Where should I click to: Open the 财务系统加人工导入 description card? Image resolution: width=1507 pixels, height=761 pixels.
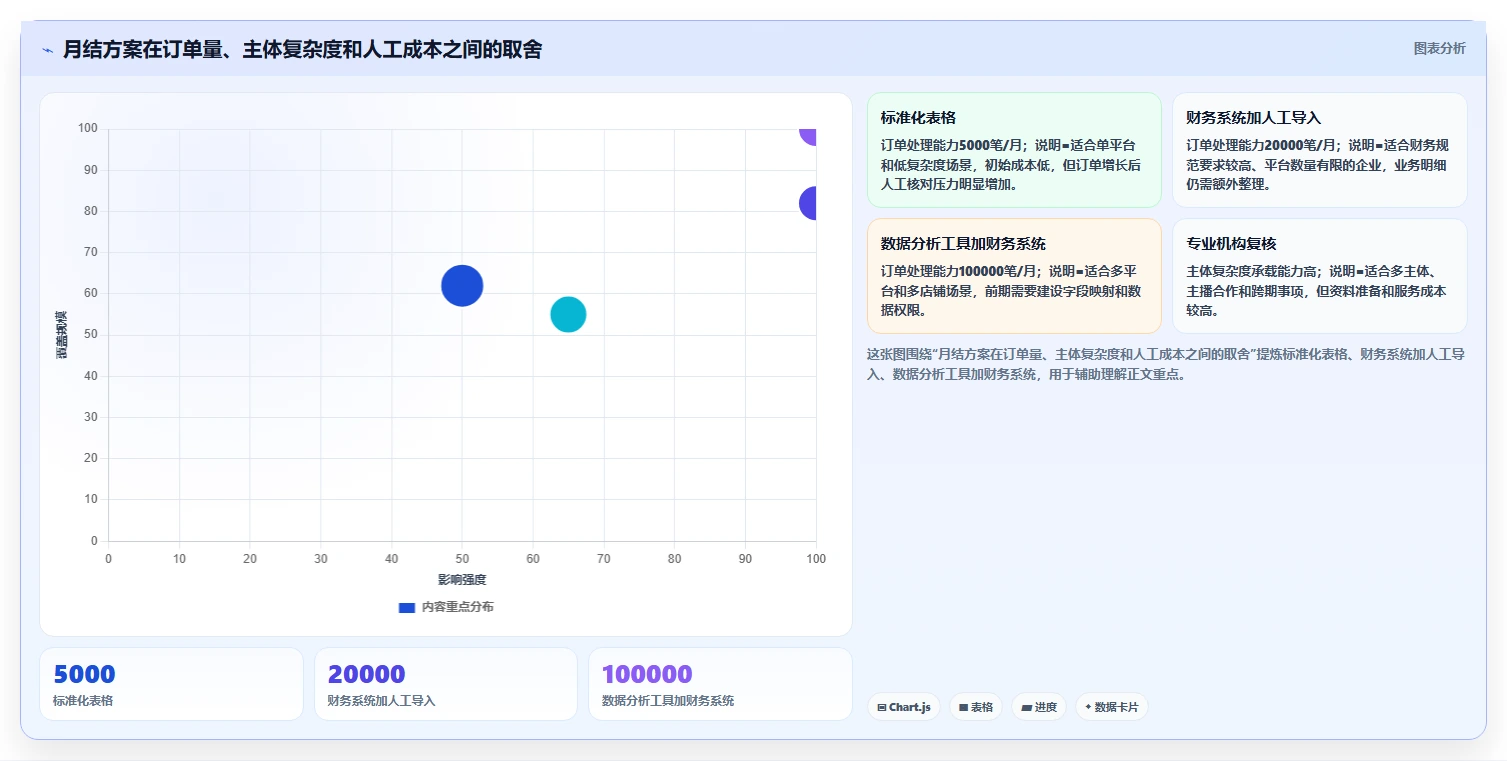[x=1320, y=150]
